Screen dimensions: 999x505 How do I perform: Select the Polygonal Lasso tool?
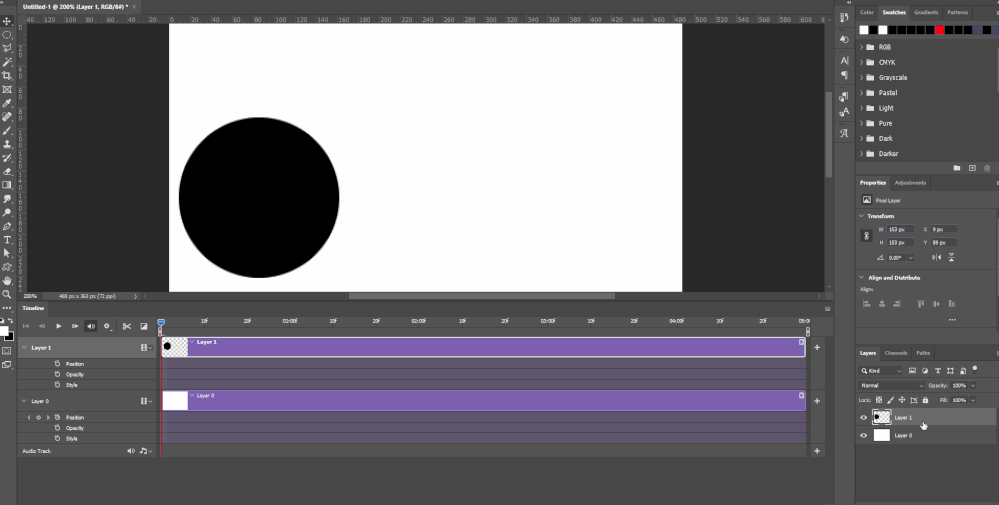(x=7, y=48)
